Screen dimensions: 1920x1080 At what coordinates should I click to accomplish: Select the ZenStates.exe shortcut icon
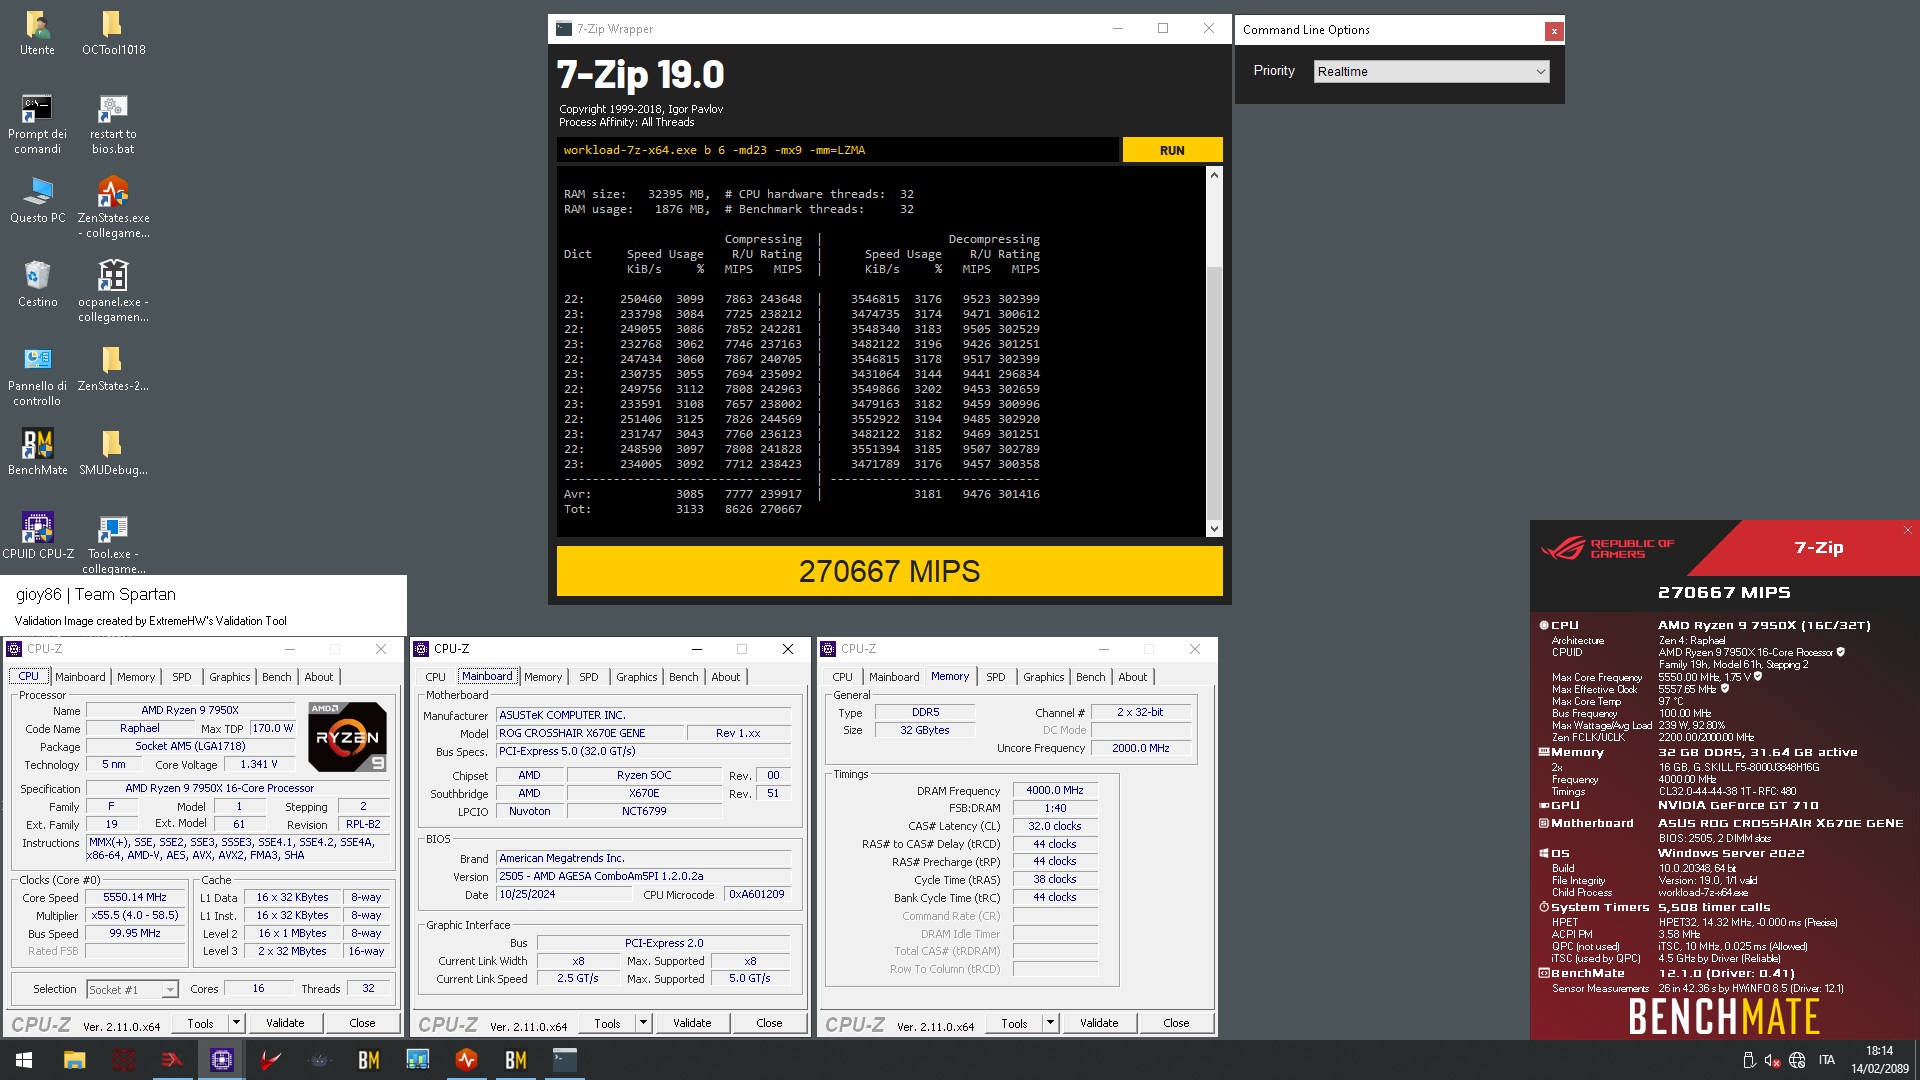(x=113, y=208)
